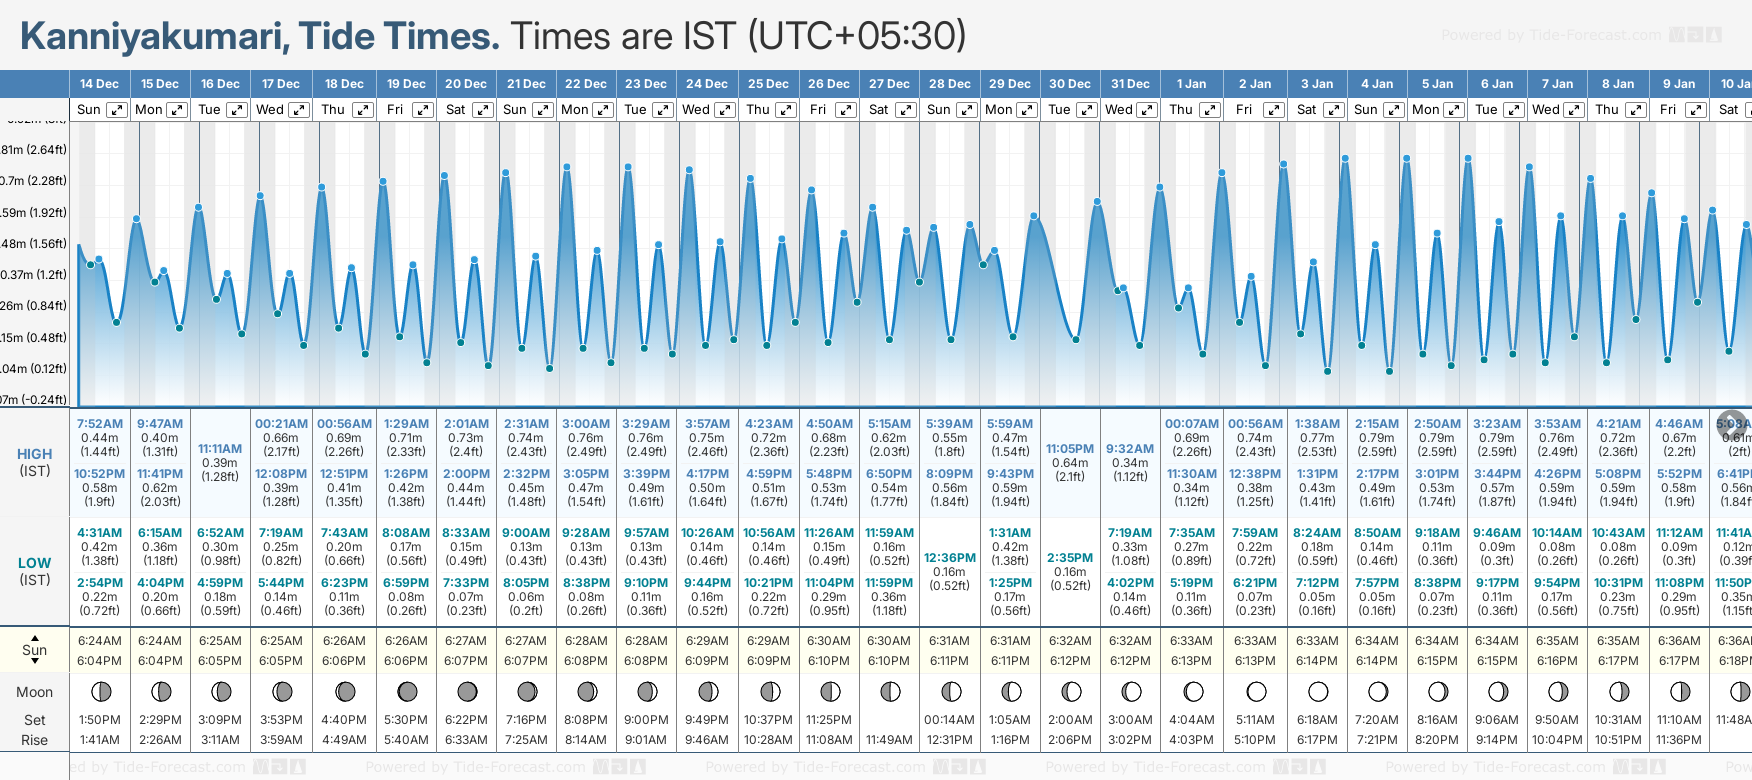Select the 22 Dec date header
Image resolution: width=1752 pixels, height=780 pixels.
(x=585, y=84)
